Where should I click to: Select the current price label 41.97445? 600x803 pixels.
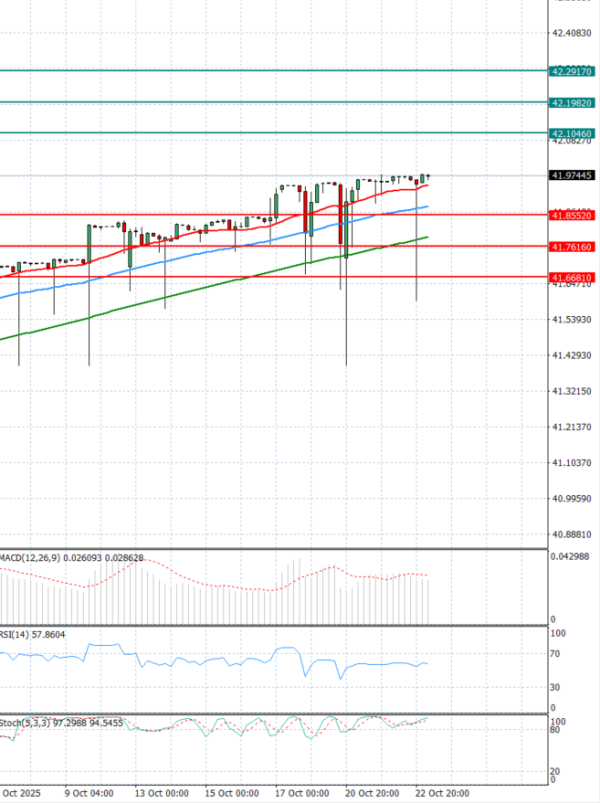click(573, 175)
